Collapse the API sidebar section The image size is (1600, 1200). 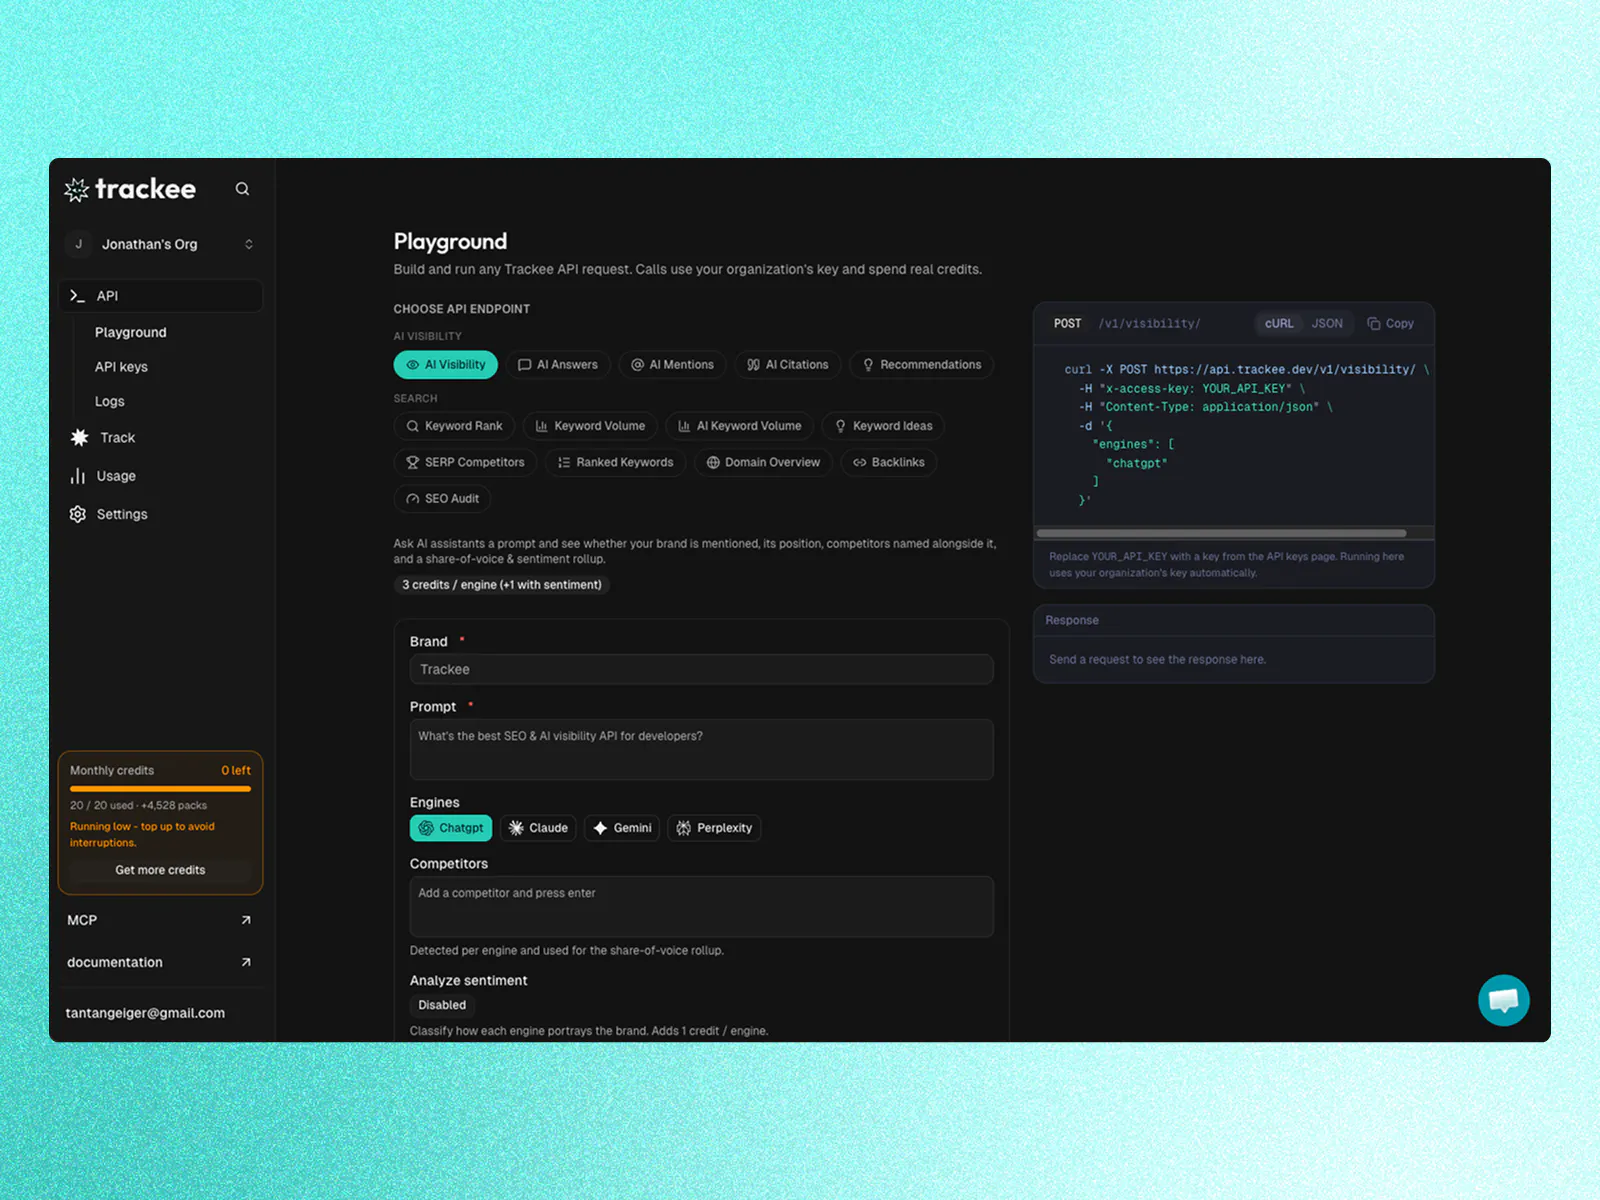[160, 296]
